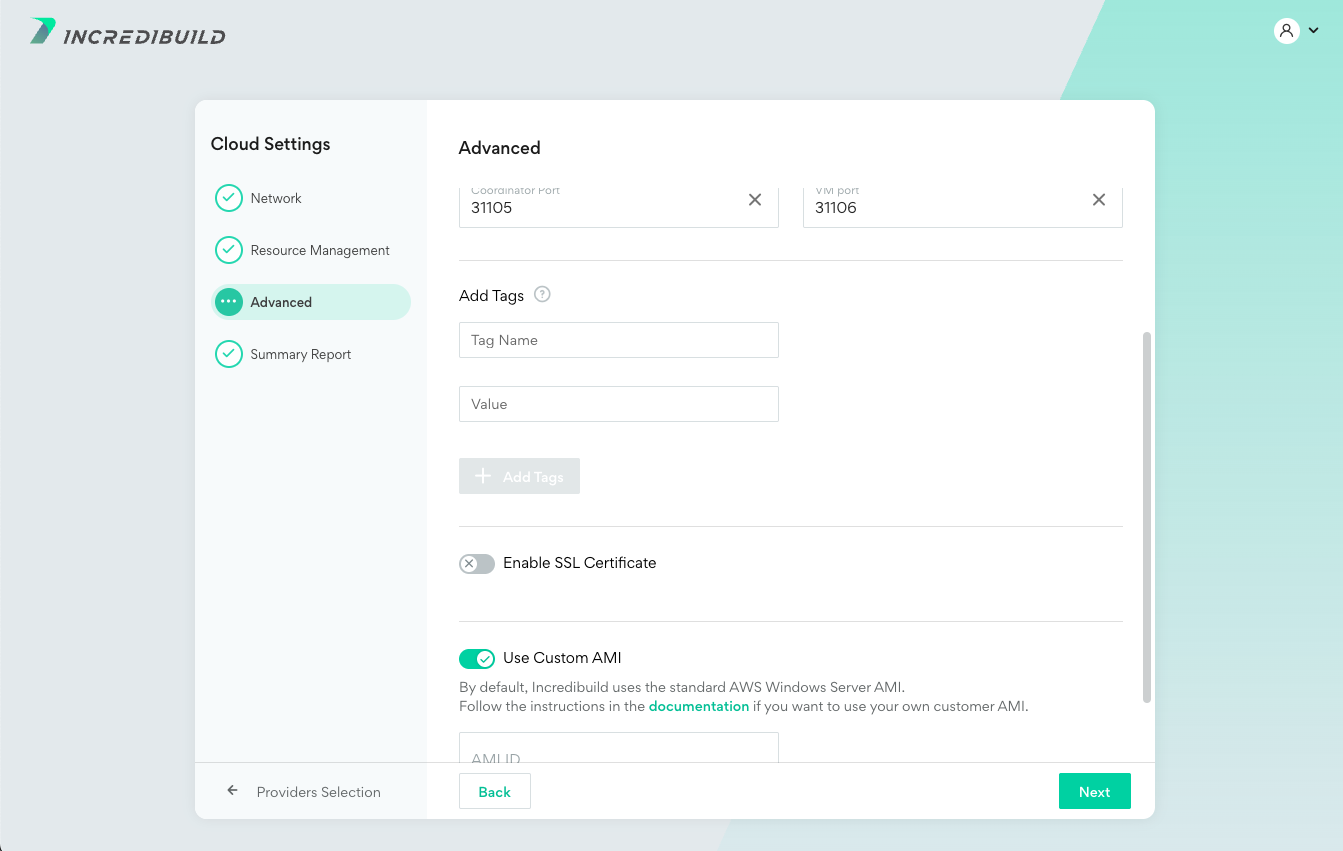The width and height of the screenshot is (1343, 851).
Task: Click the Network step checkmark icon
Action: click(x=229, y=198)
